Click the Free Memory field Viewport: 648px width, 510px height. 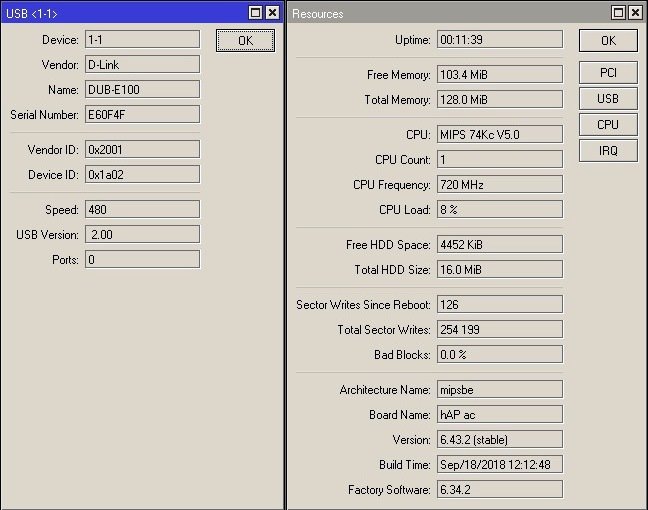499,75
